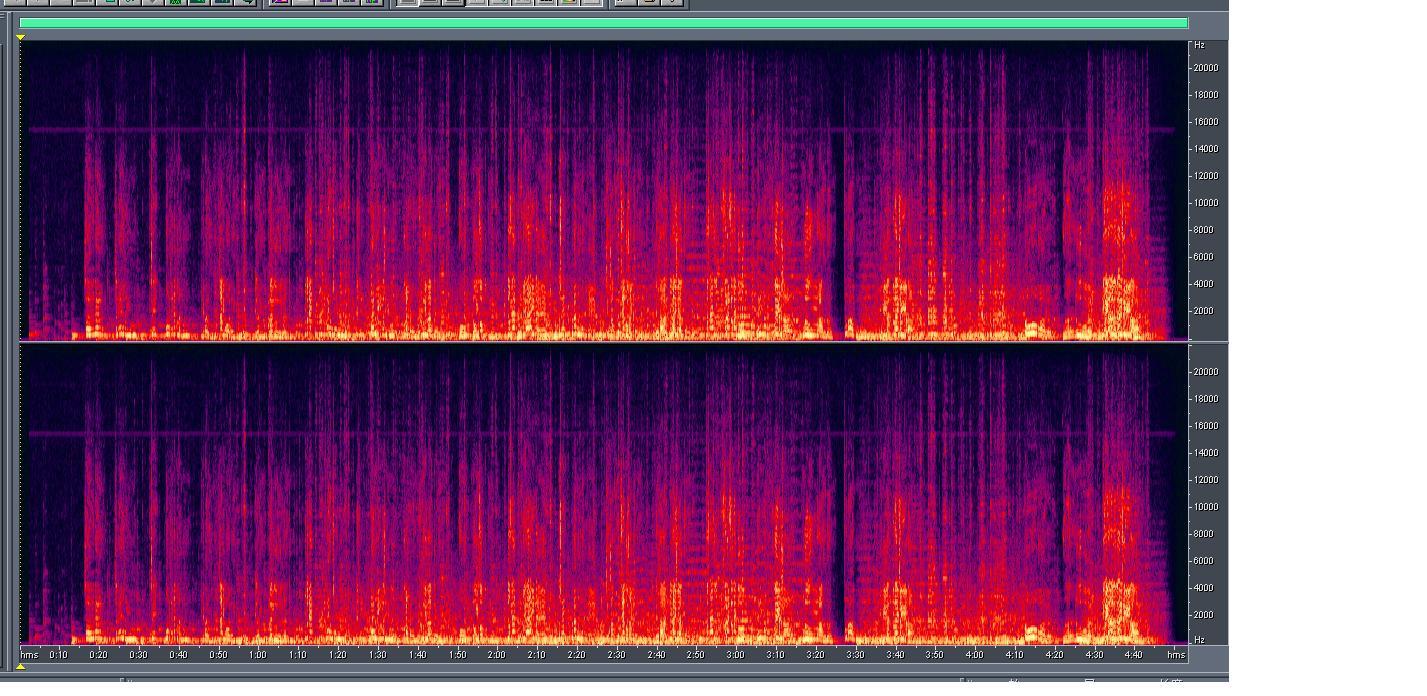Viewport: 1427px width, 696px height.
Task: Click the 16000 Hz label of the right channel
Action: pyautogui.click(x=1205, y=426)
